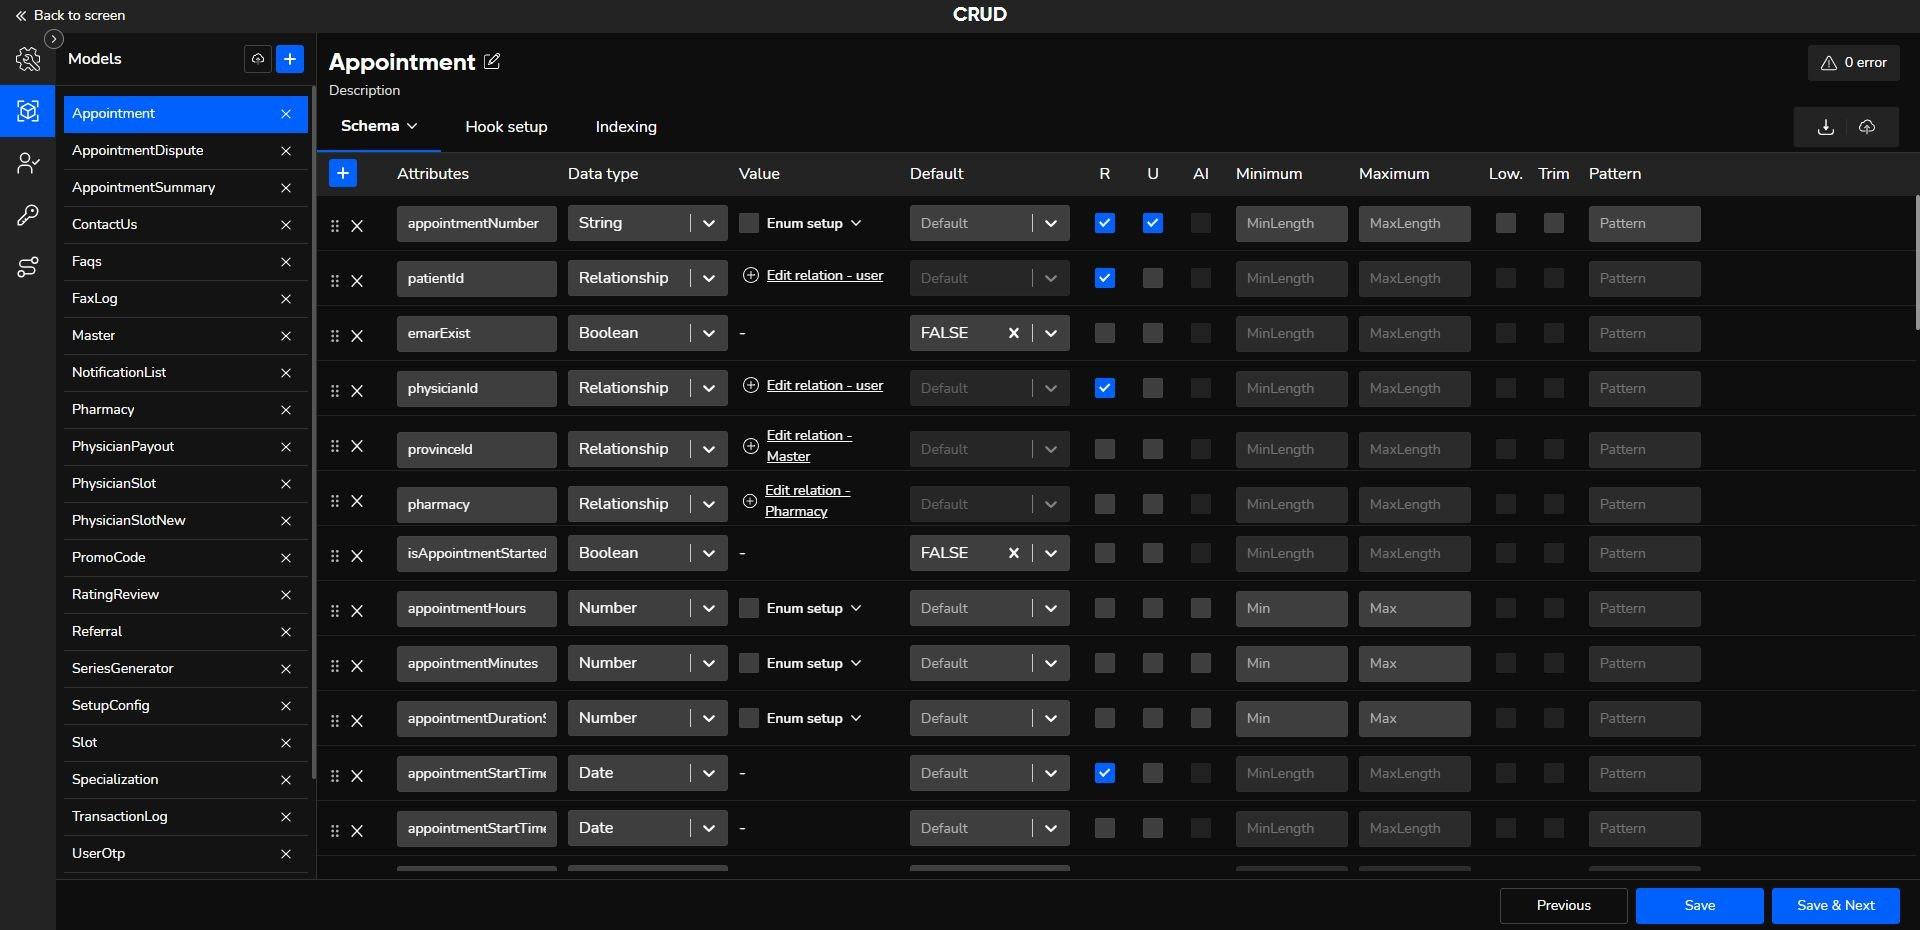Image resolution: width=1920 pixels, height=930 pixels.
Task: Open the user roles sidebar icon
Action: tap(28, 163)
